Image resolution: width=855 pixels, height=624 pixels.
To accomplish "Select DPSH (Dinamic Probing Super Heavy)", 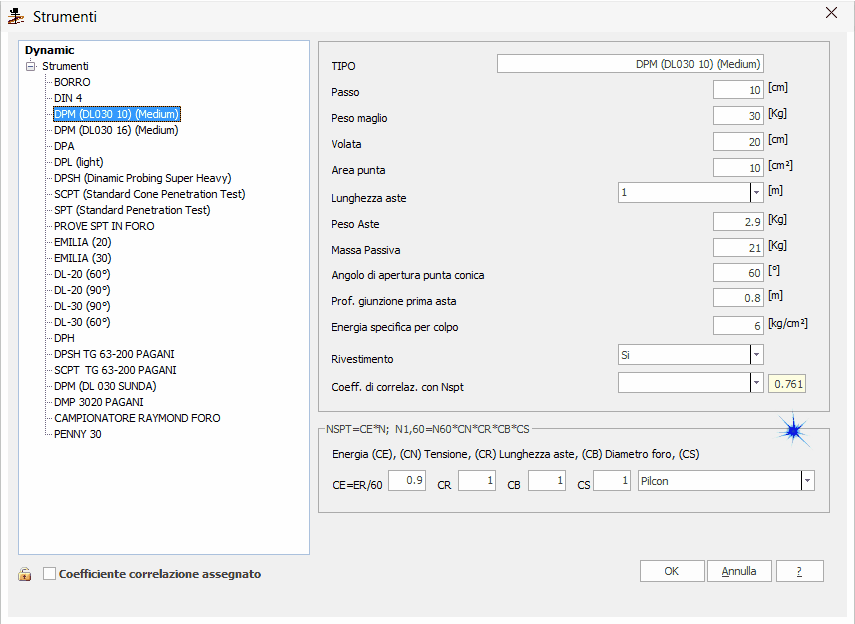I will [143, 178].
